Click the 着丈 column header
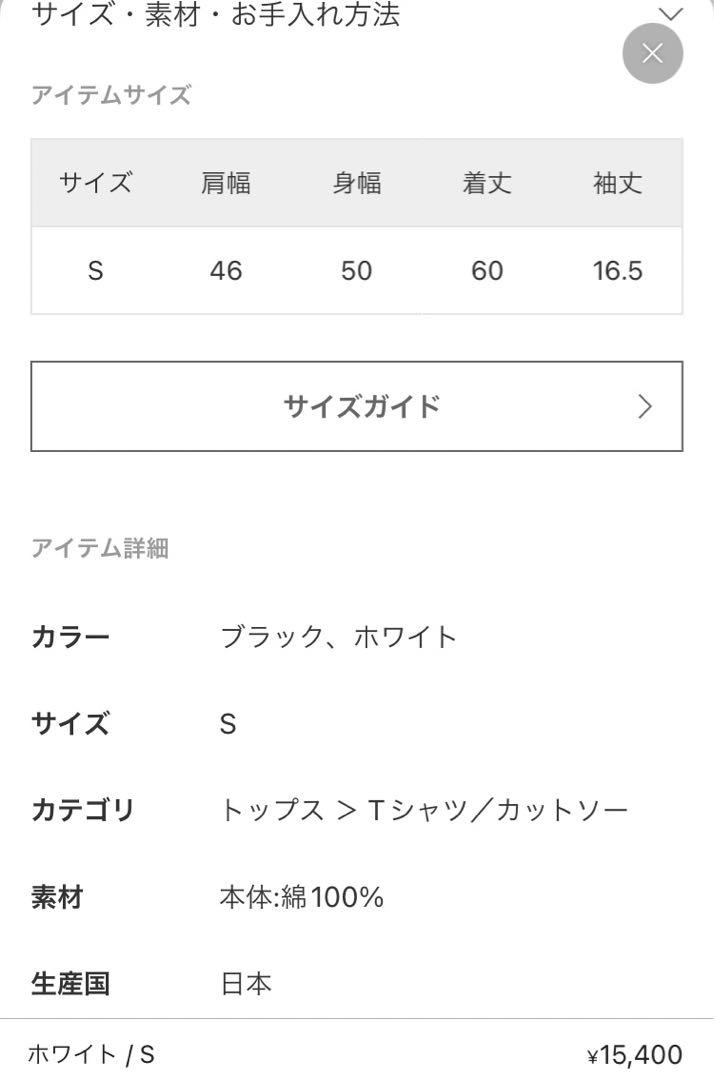This screenshot has width=714, height=1080. pyautogui.click(x=487, y=183)
